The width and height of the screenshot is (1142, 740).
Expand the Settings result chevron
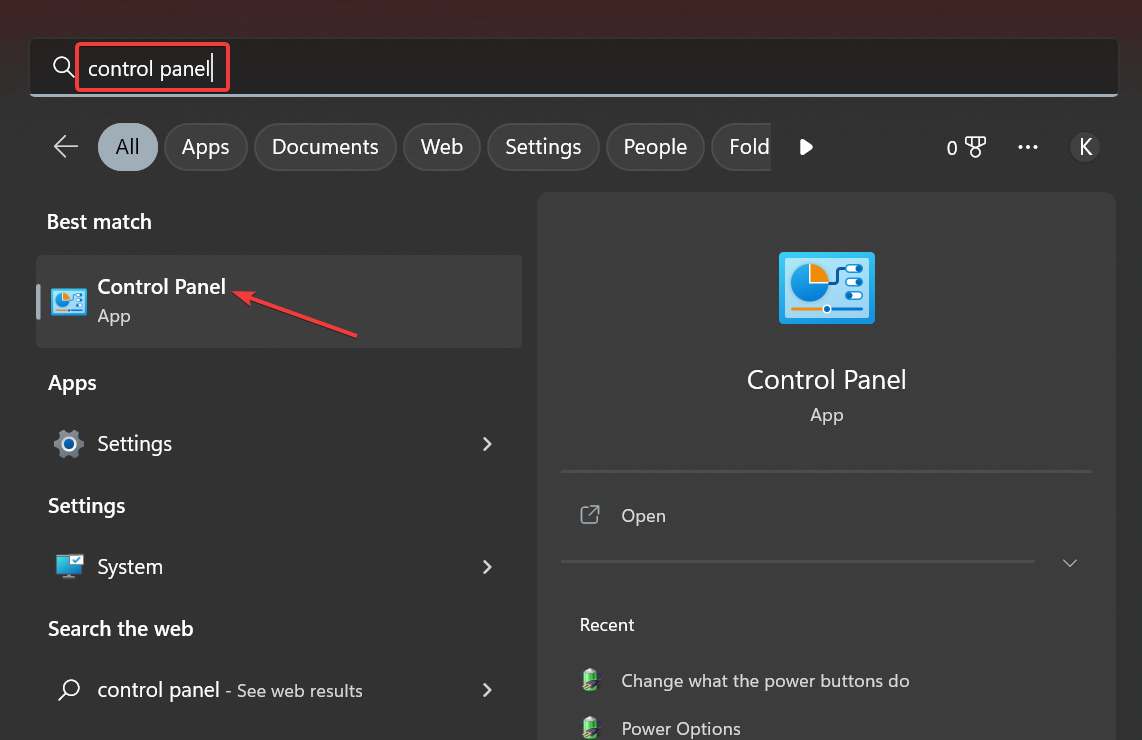click(x=487, y=444)
